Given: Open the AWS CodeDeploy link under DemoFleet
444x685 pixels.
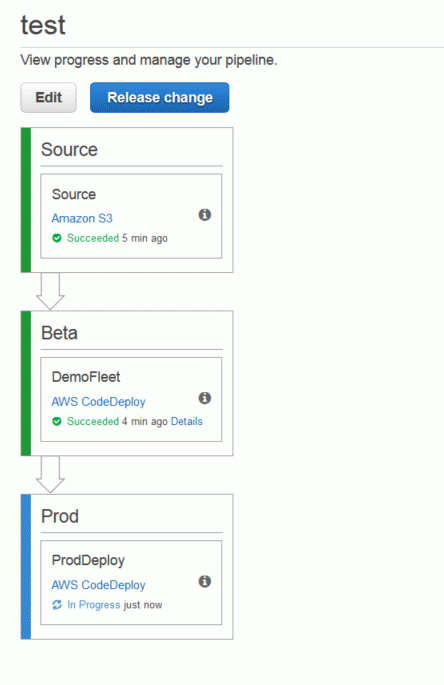Looking at the screenshot, I should [98, 401].
